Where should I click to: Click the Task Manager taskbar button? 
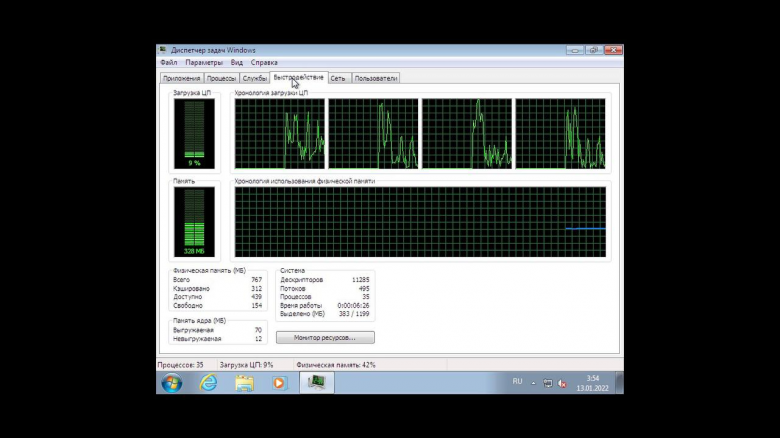coord(316,383)
